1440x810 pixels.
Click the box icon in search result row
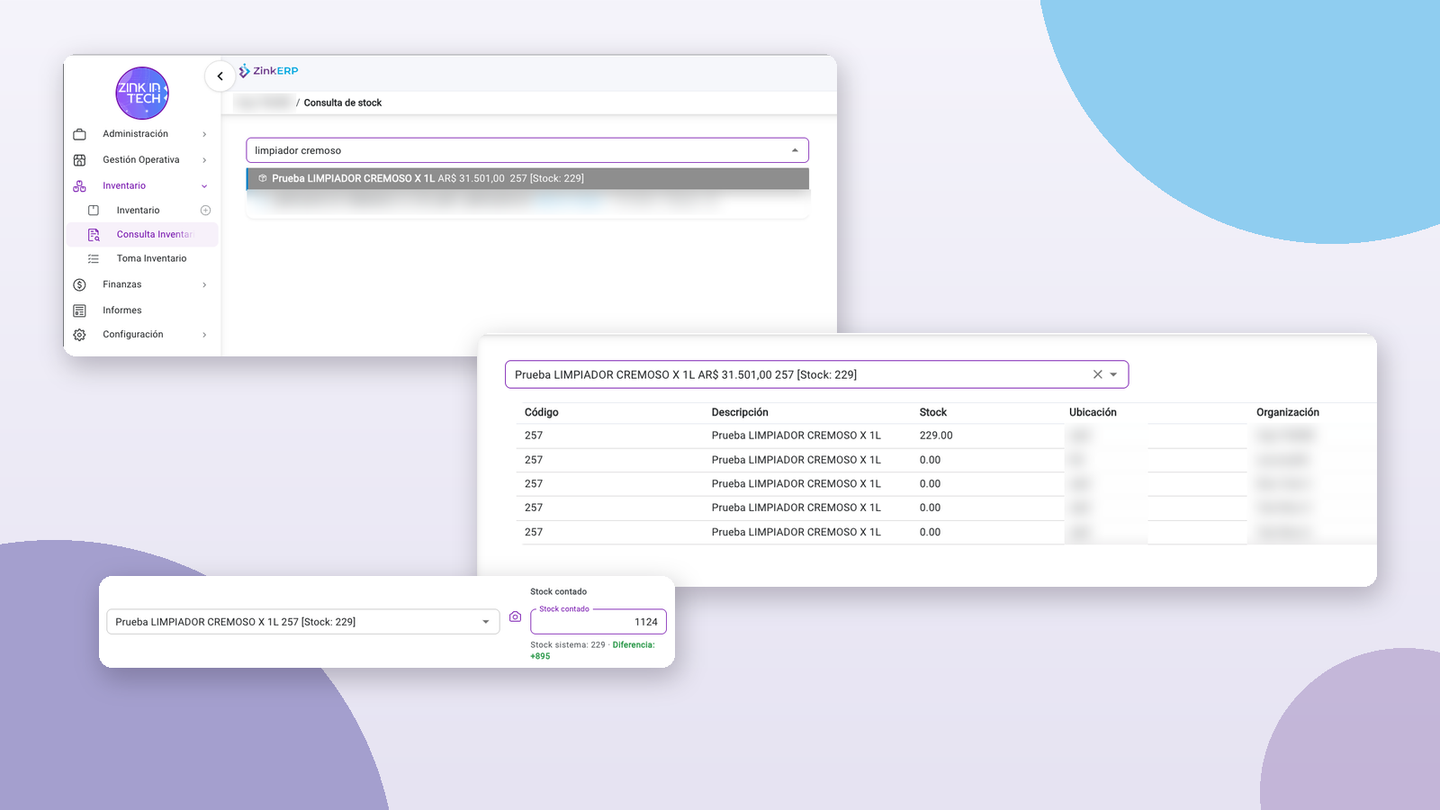point(262,179)
